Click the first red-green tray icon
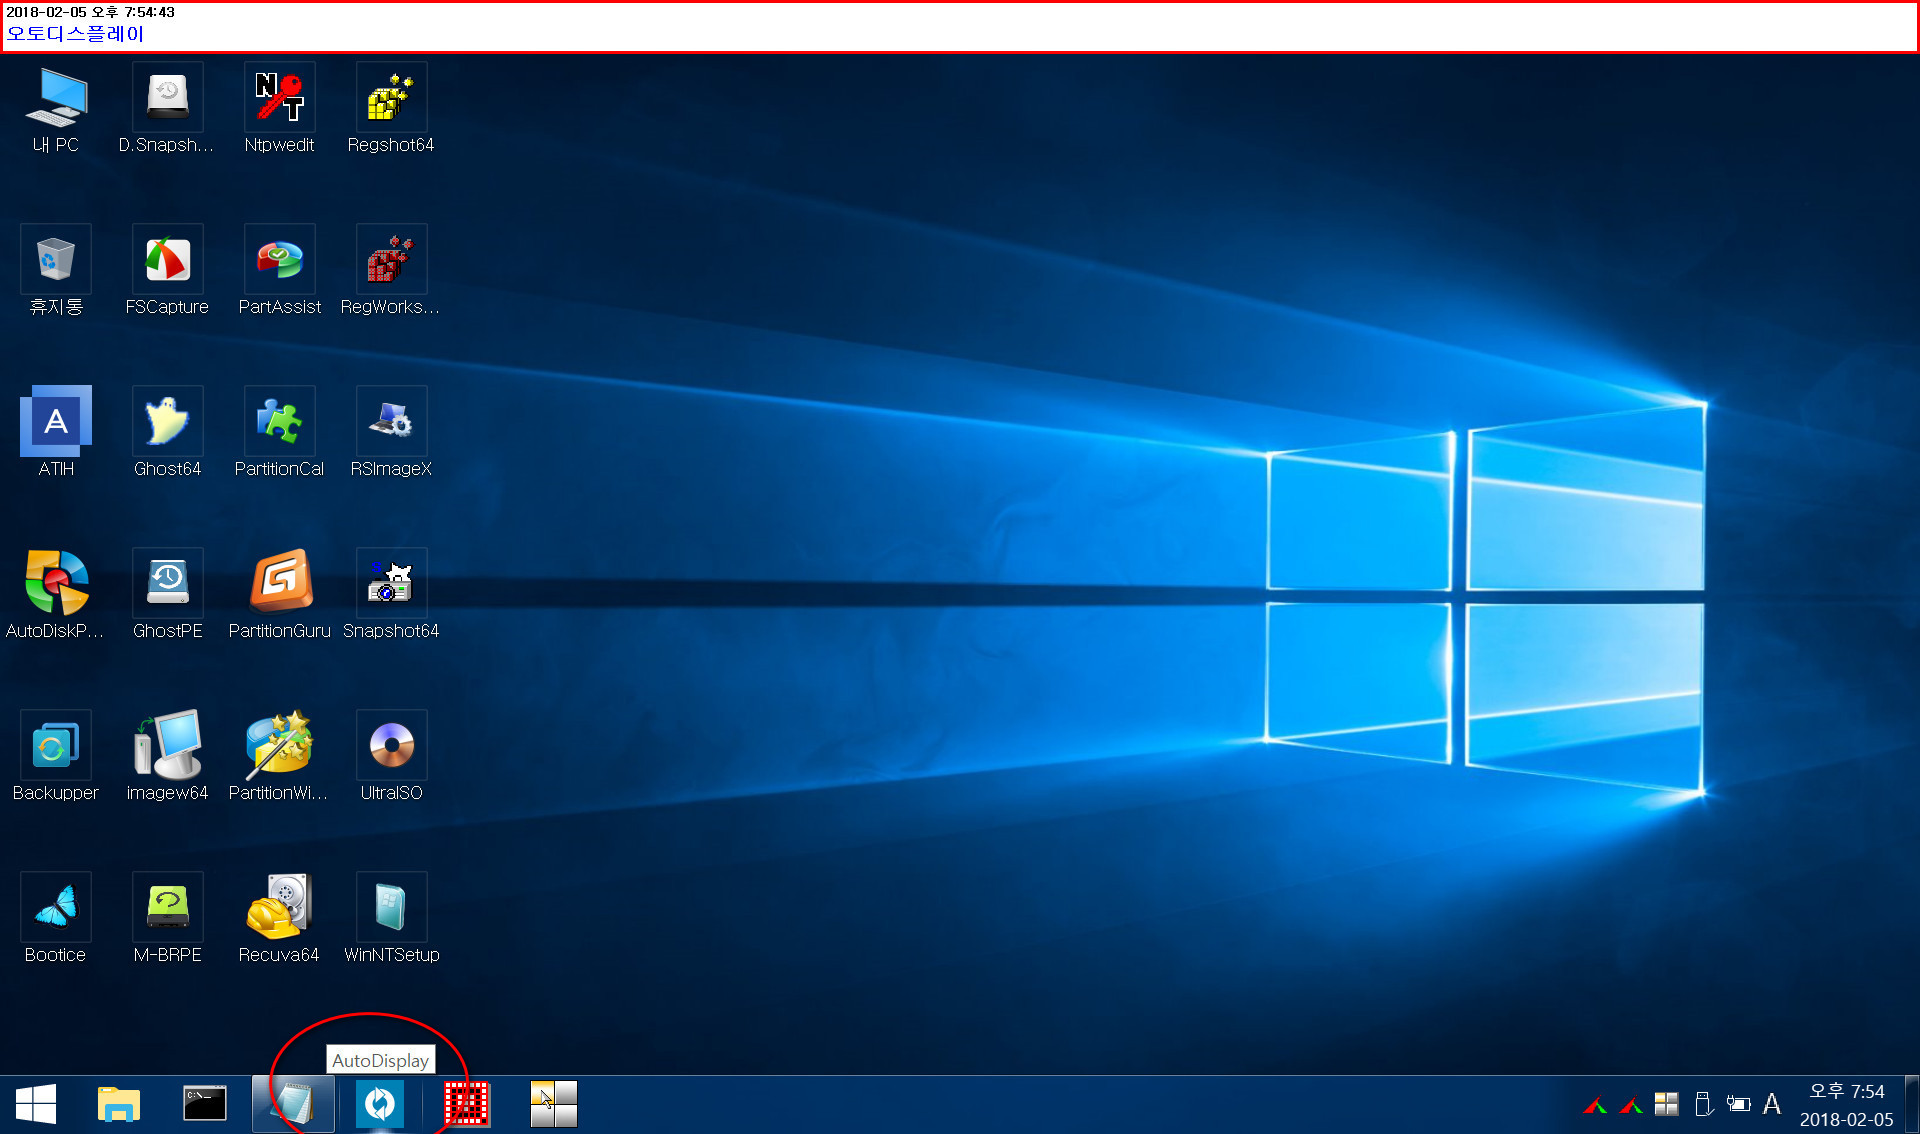 1596,1105
